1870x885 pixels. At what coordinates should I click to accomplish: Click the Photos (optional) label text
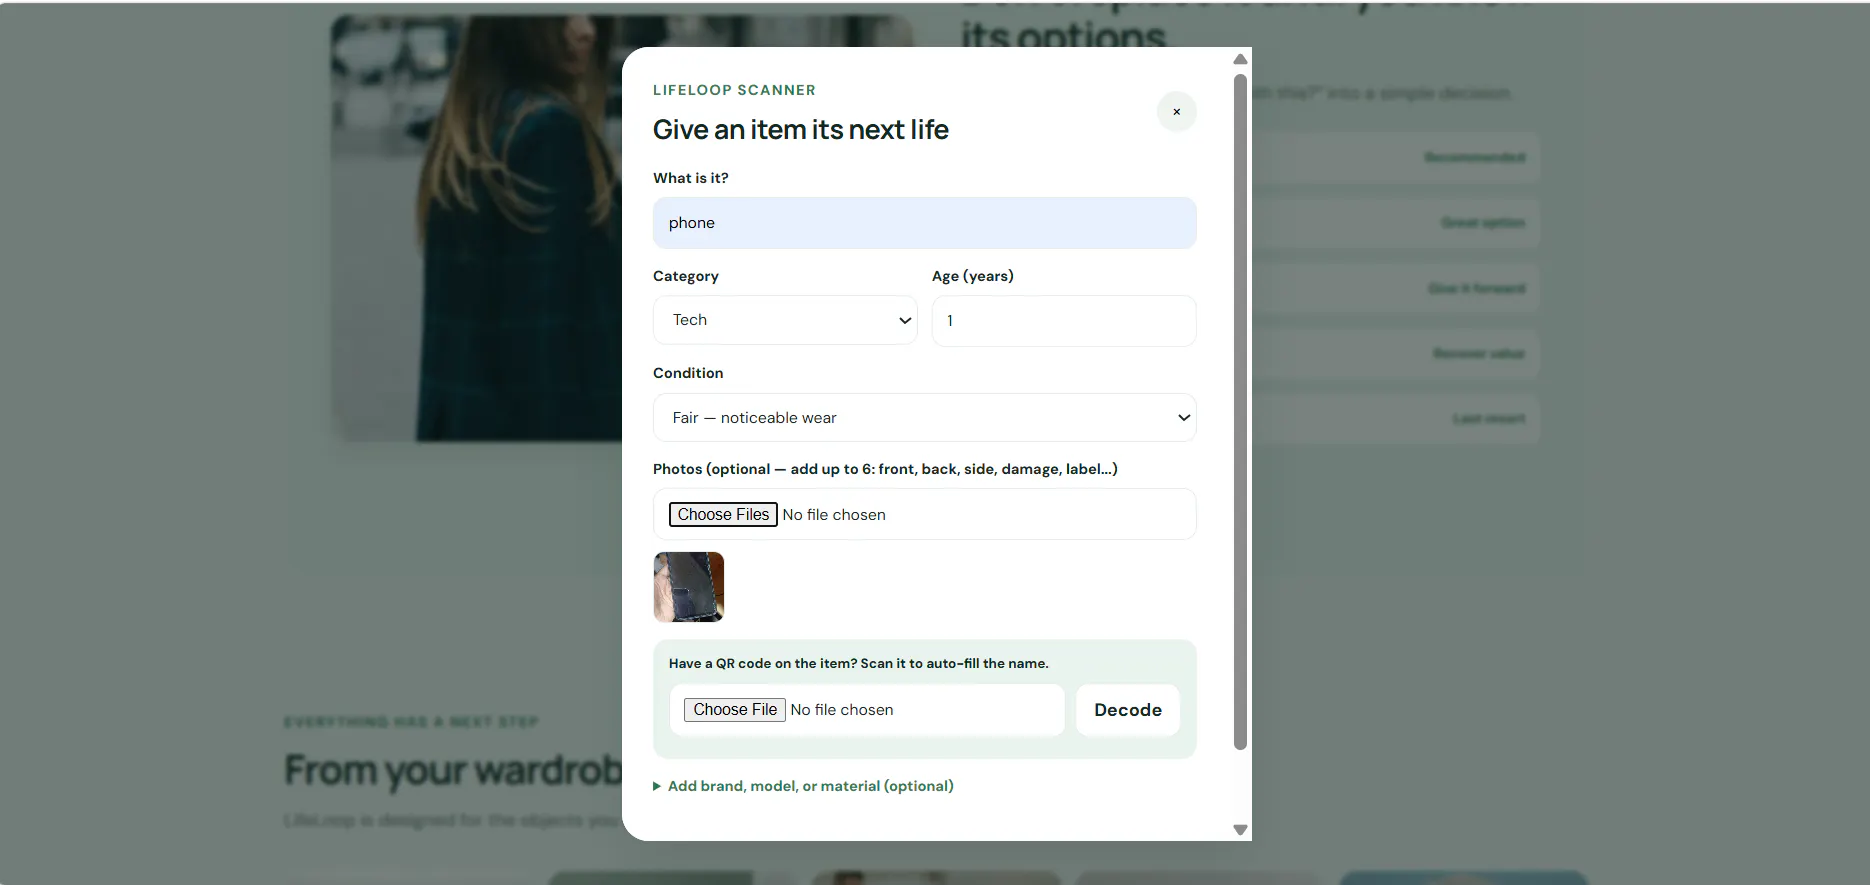(x=885, y=469)
